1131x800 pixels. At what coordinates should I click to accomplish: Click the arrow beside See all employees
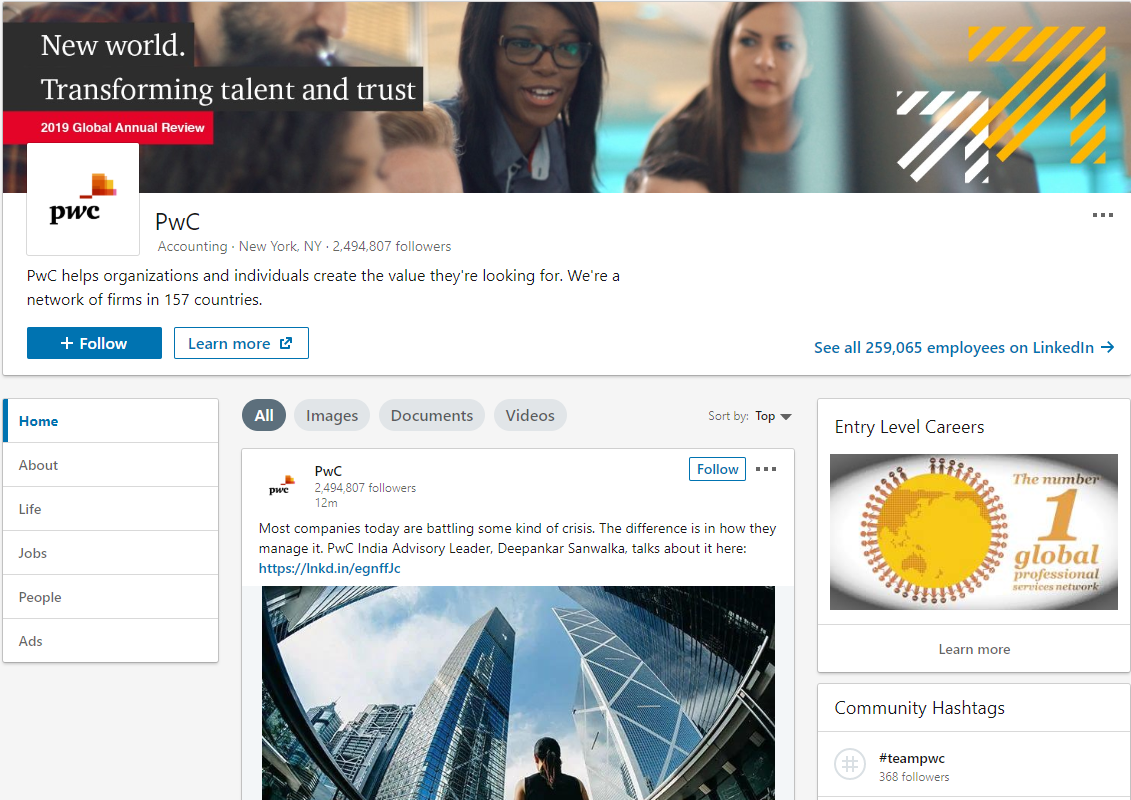[x=1107, y=348]
